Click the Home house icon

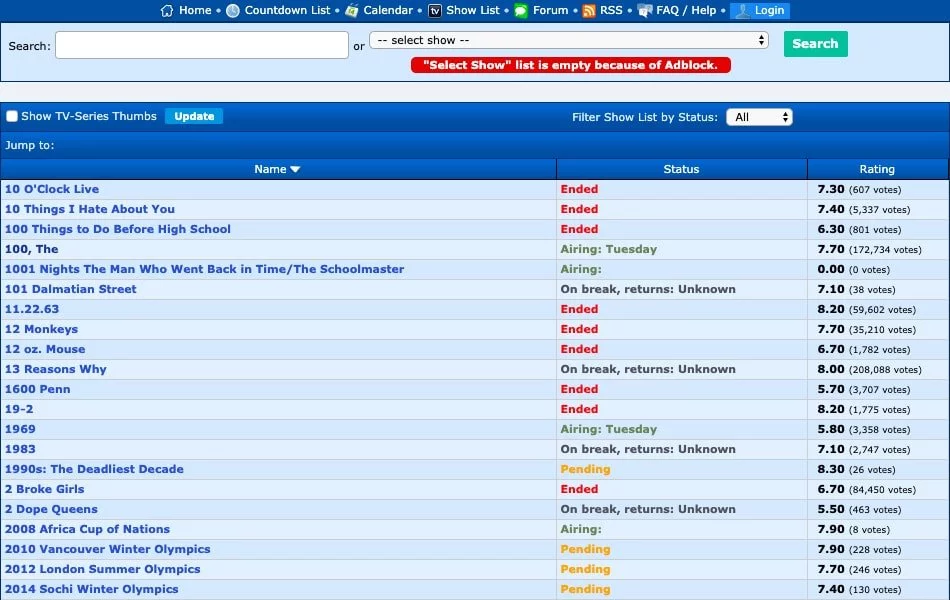pyautogui.click(x=167, y=11)
